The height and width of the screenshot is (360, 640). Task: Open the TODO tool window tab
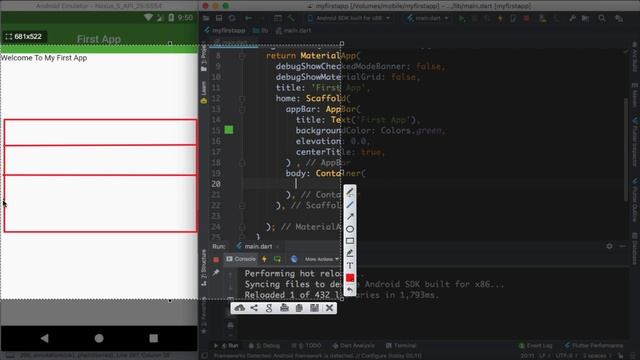(x=306, y=345)
